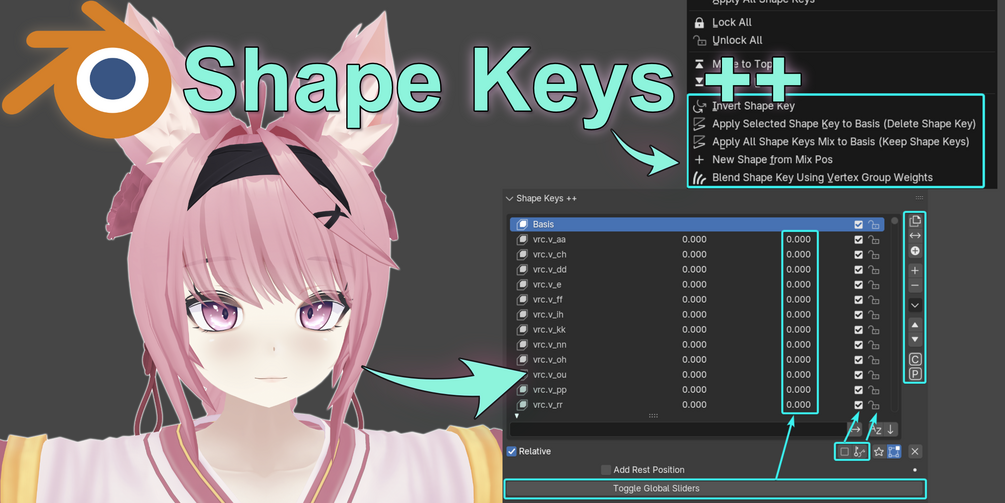The width and height of the screenshot is (1005, 503).
Task: Select the vrc.v_pp shape key
Action: (549, 390)
